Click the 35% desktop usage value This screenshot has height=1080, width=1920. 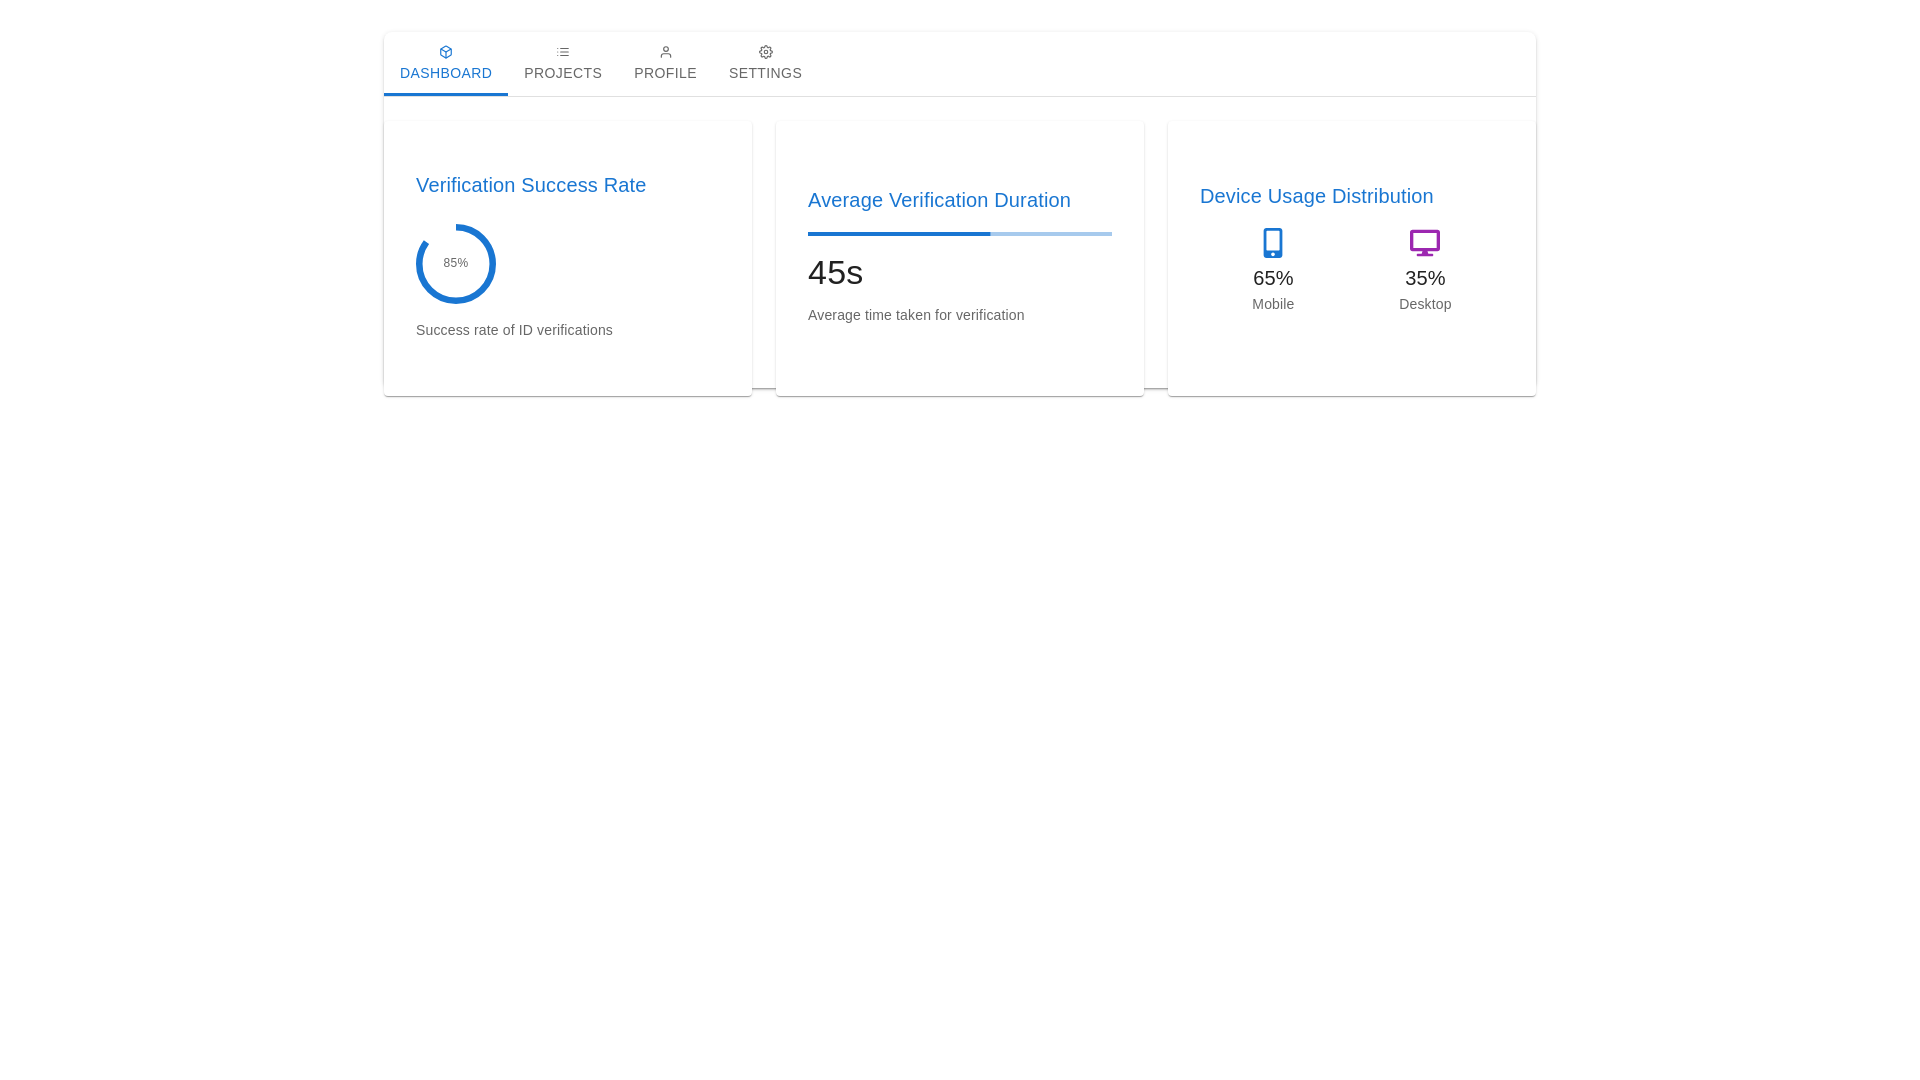[x=1425, y=278]
